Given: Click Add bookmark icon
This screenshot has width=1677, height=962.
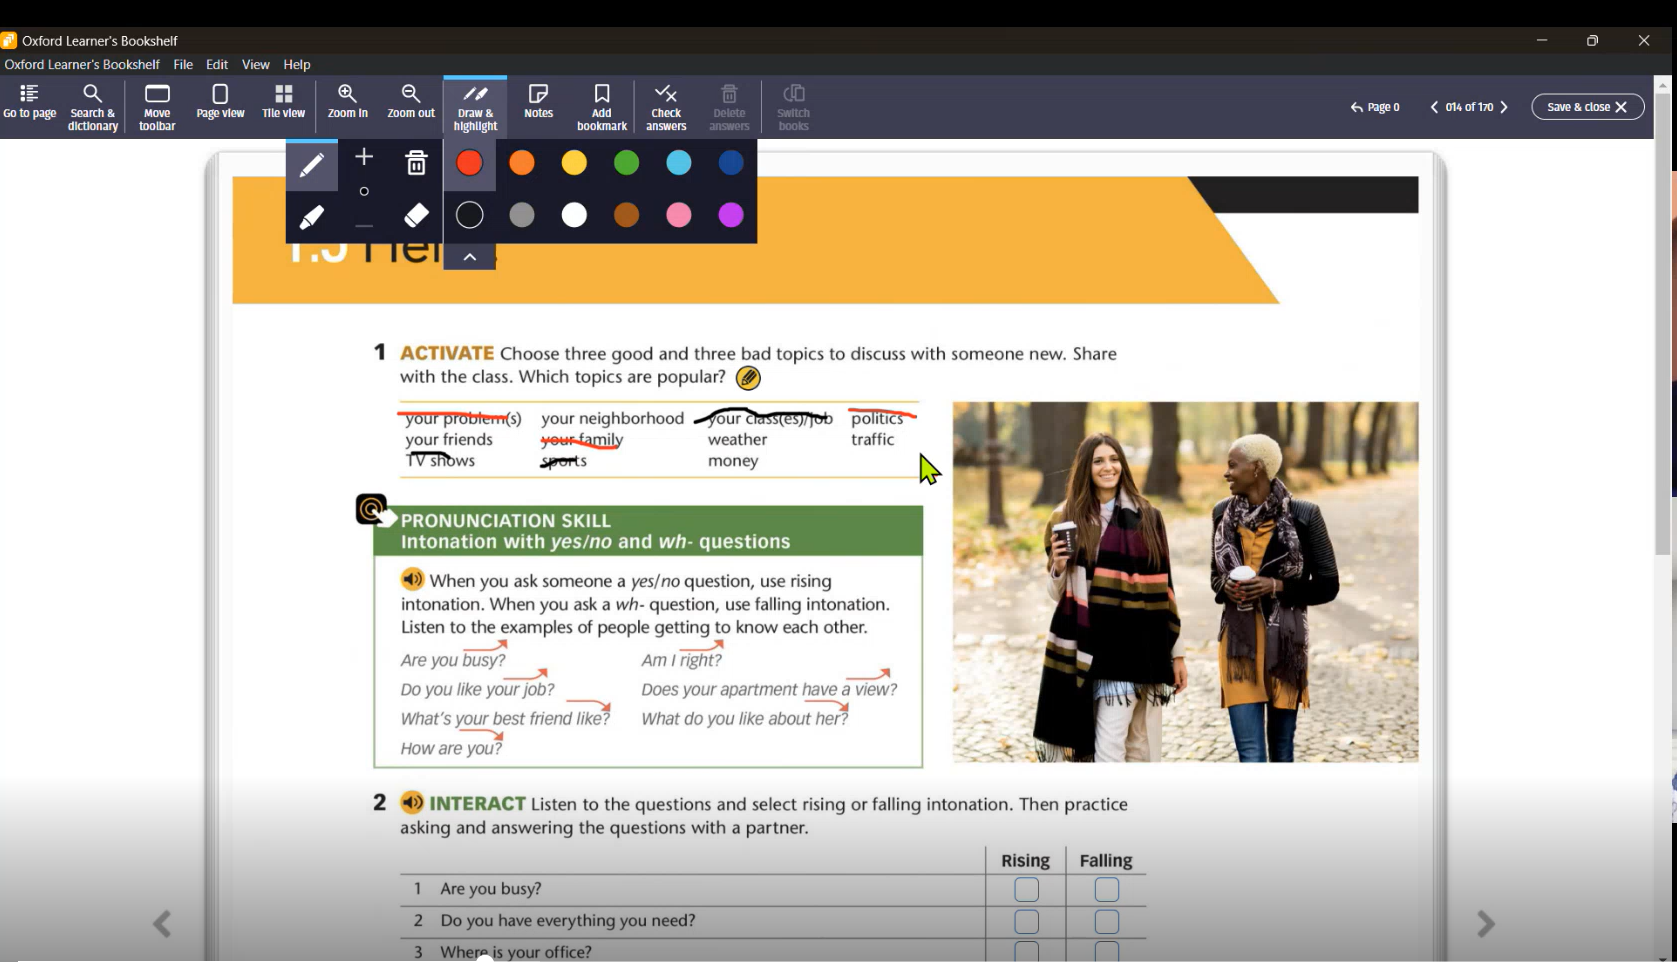Looking at the screenshot, I should (x=601, y=106).
